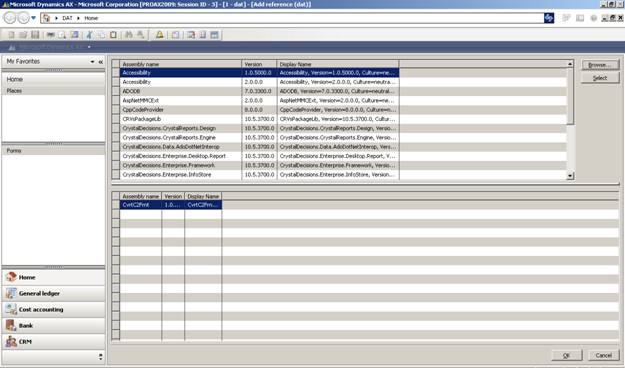Select CrystalDecisions.CrystalReports.Engine row
Image resolution: width=625 pixels, height=368 pixels.
259,138
